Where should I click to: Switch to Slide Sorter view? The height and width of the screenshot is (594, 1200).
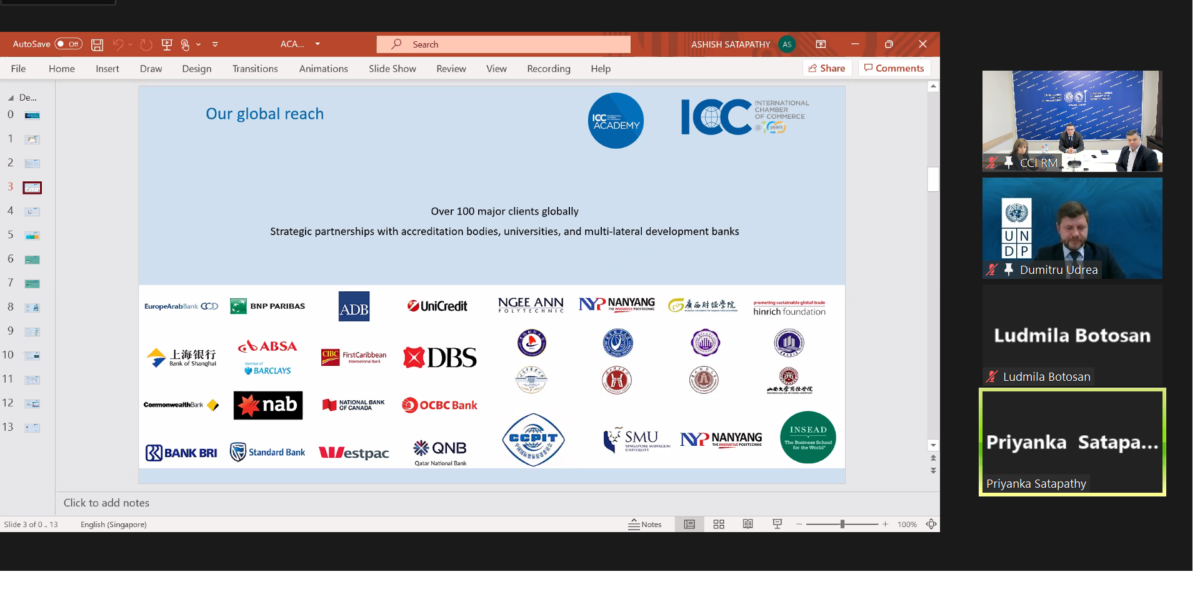pyautogui.click(x=718, y=524)
